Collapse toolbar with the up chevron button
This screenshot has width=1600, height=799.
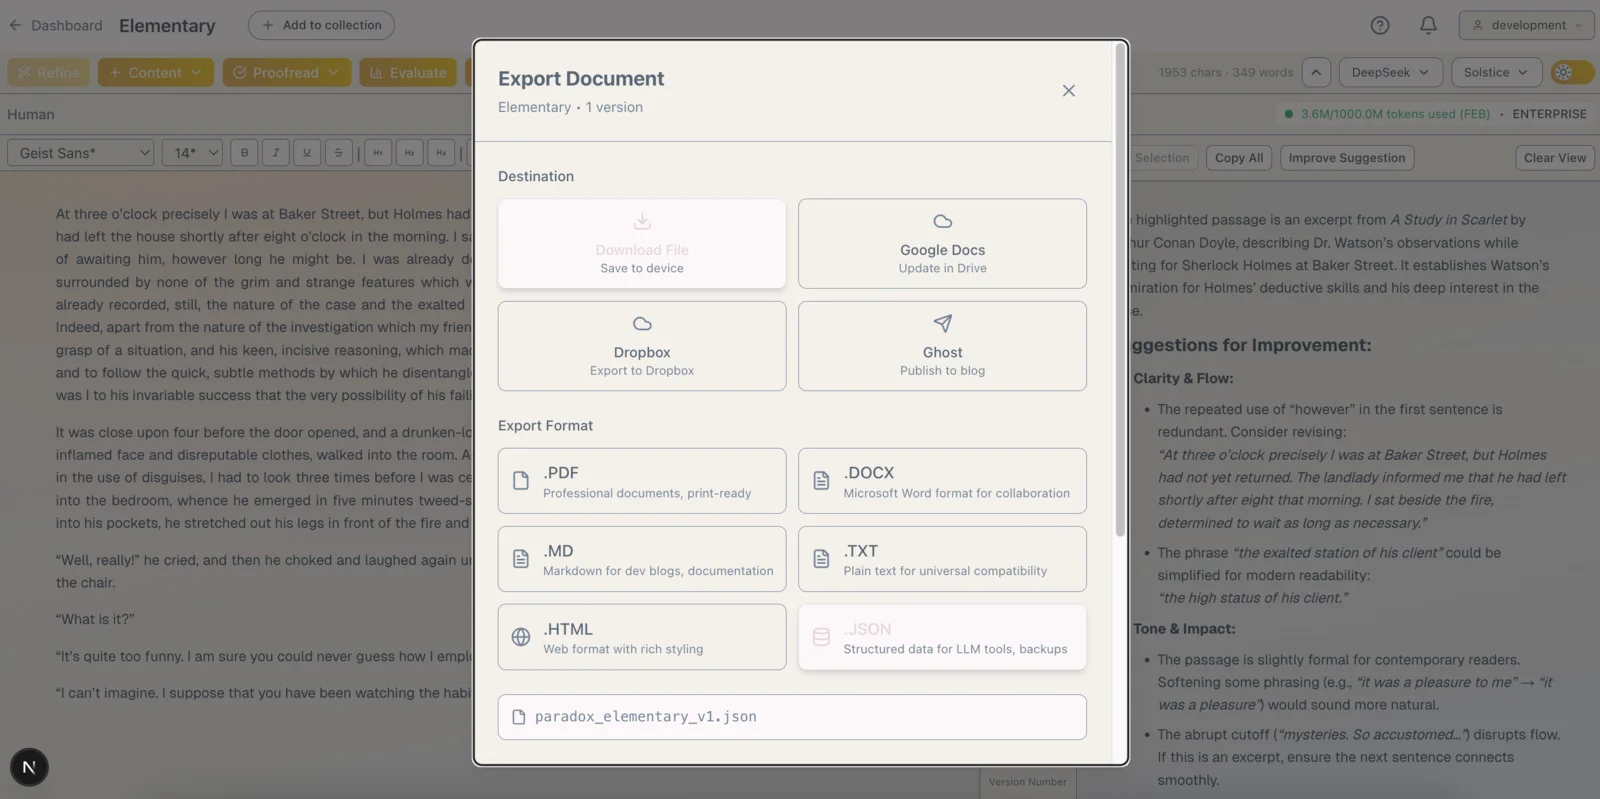tap(1316, 72)
